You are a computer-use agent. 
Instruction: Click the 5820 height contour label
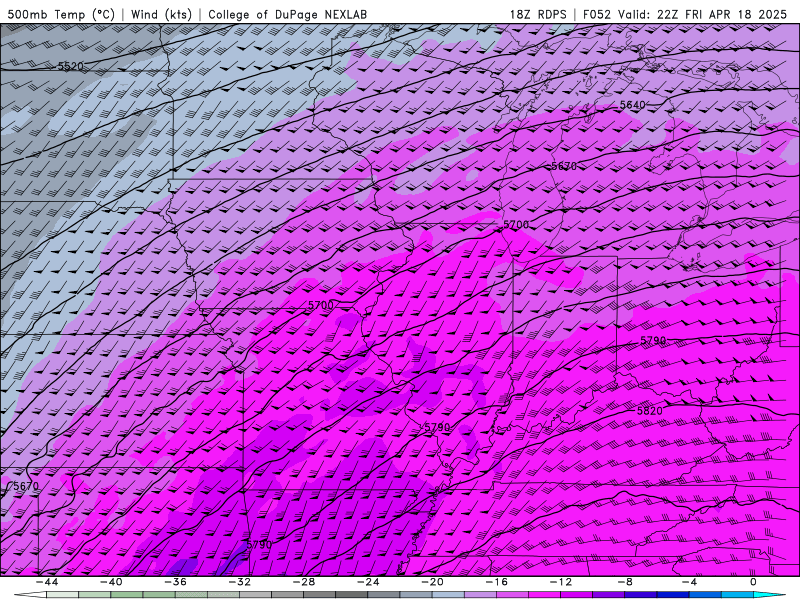click(x=649, y=411)
